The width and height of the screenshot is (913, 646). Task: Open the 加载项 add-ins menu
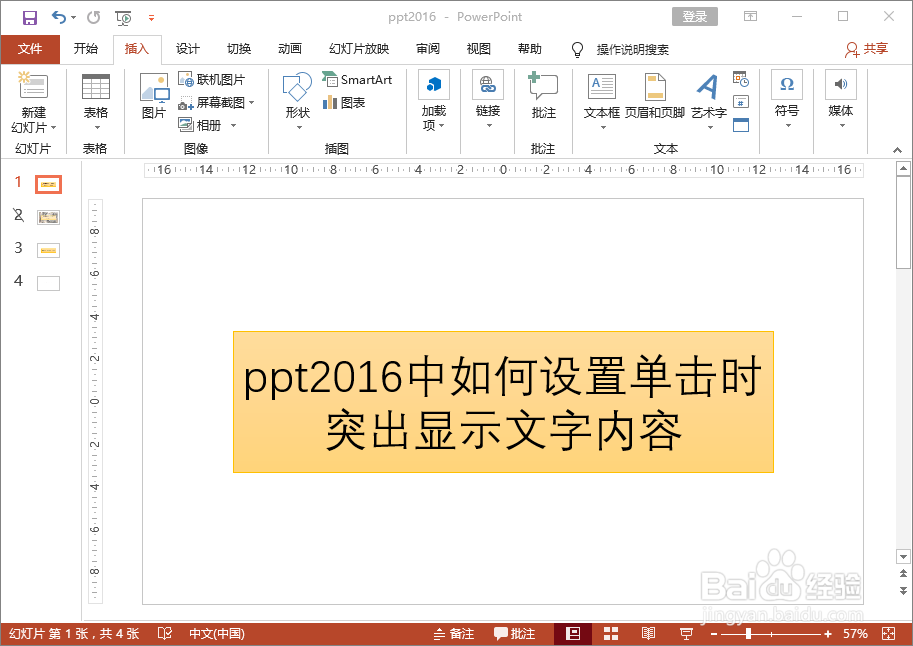[434, 101]
